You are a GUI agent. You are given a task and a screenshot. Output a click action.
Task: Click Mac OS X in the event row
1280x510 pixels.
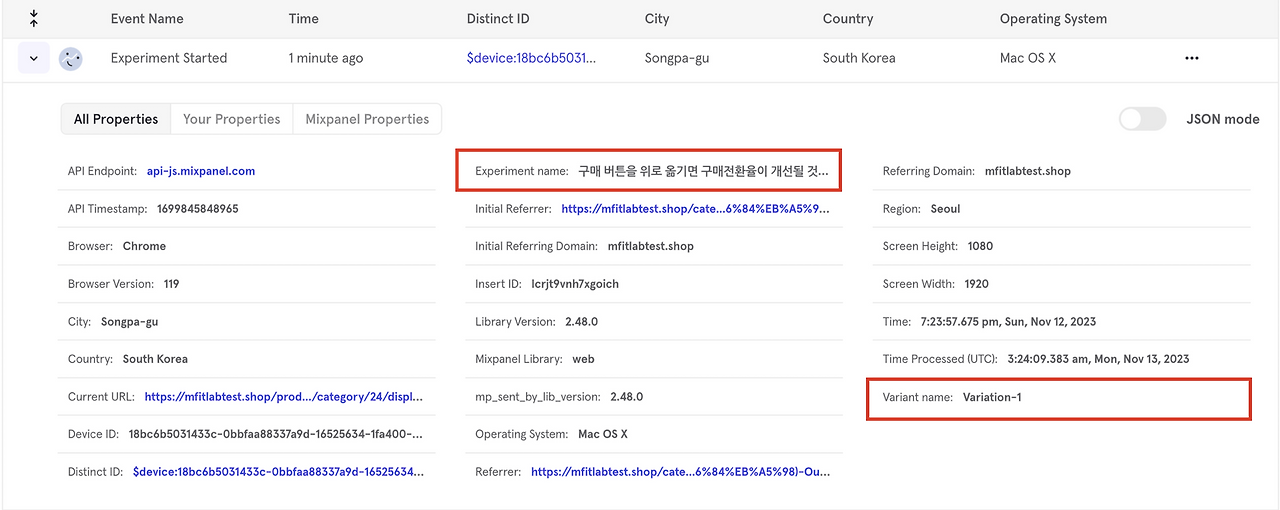1028,58
